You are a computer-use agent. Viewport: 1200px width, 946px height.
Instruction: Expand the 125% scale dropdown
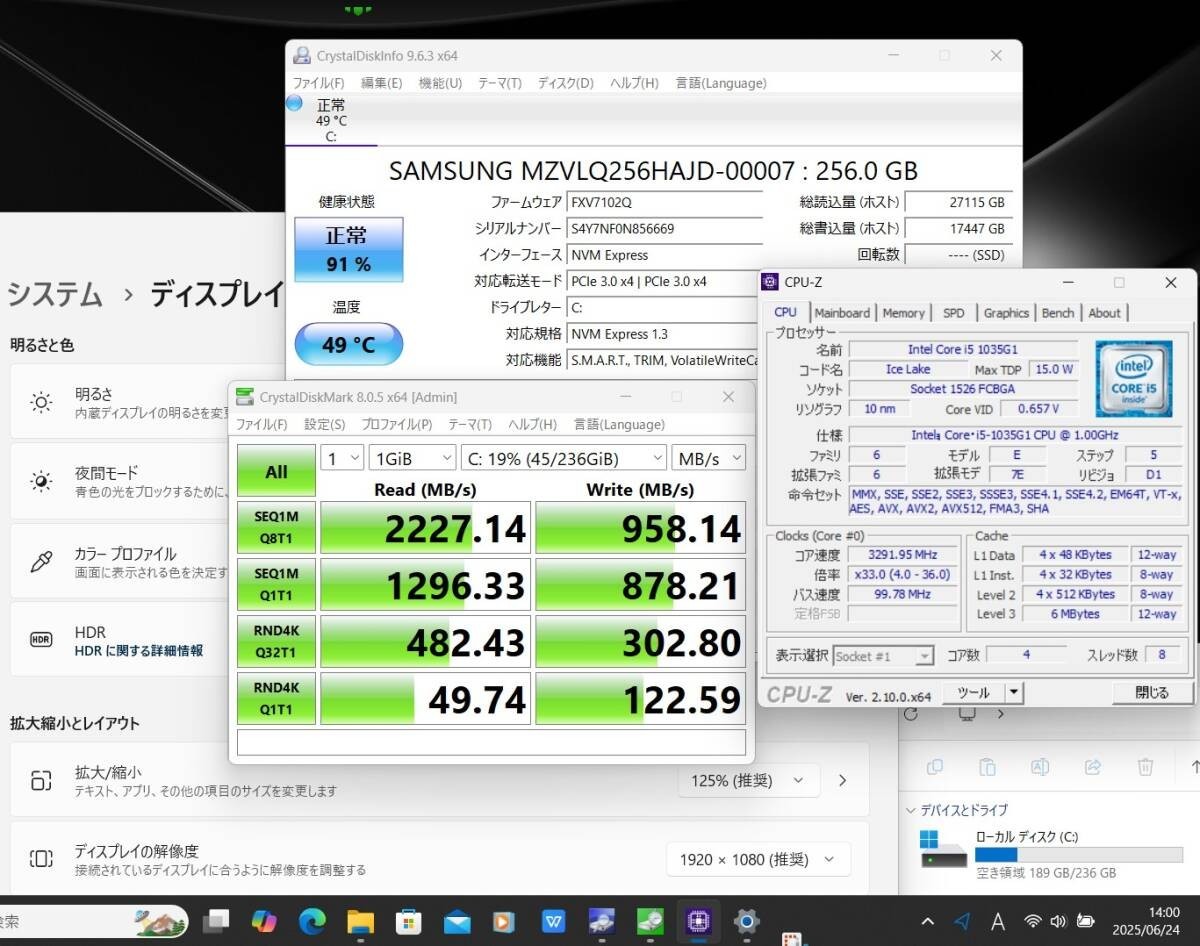[748, 780]
